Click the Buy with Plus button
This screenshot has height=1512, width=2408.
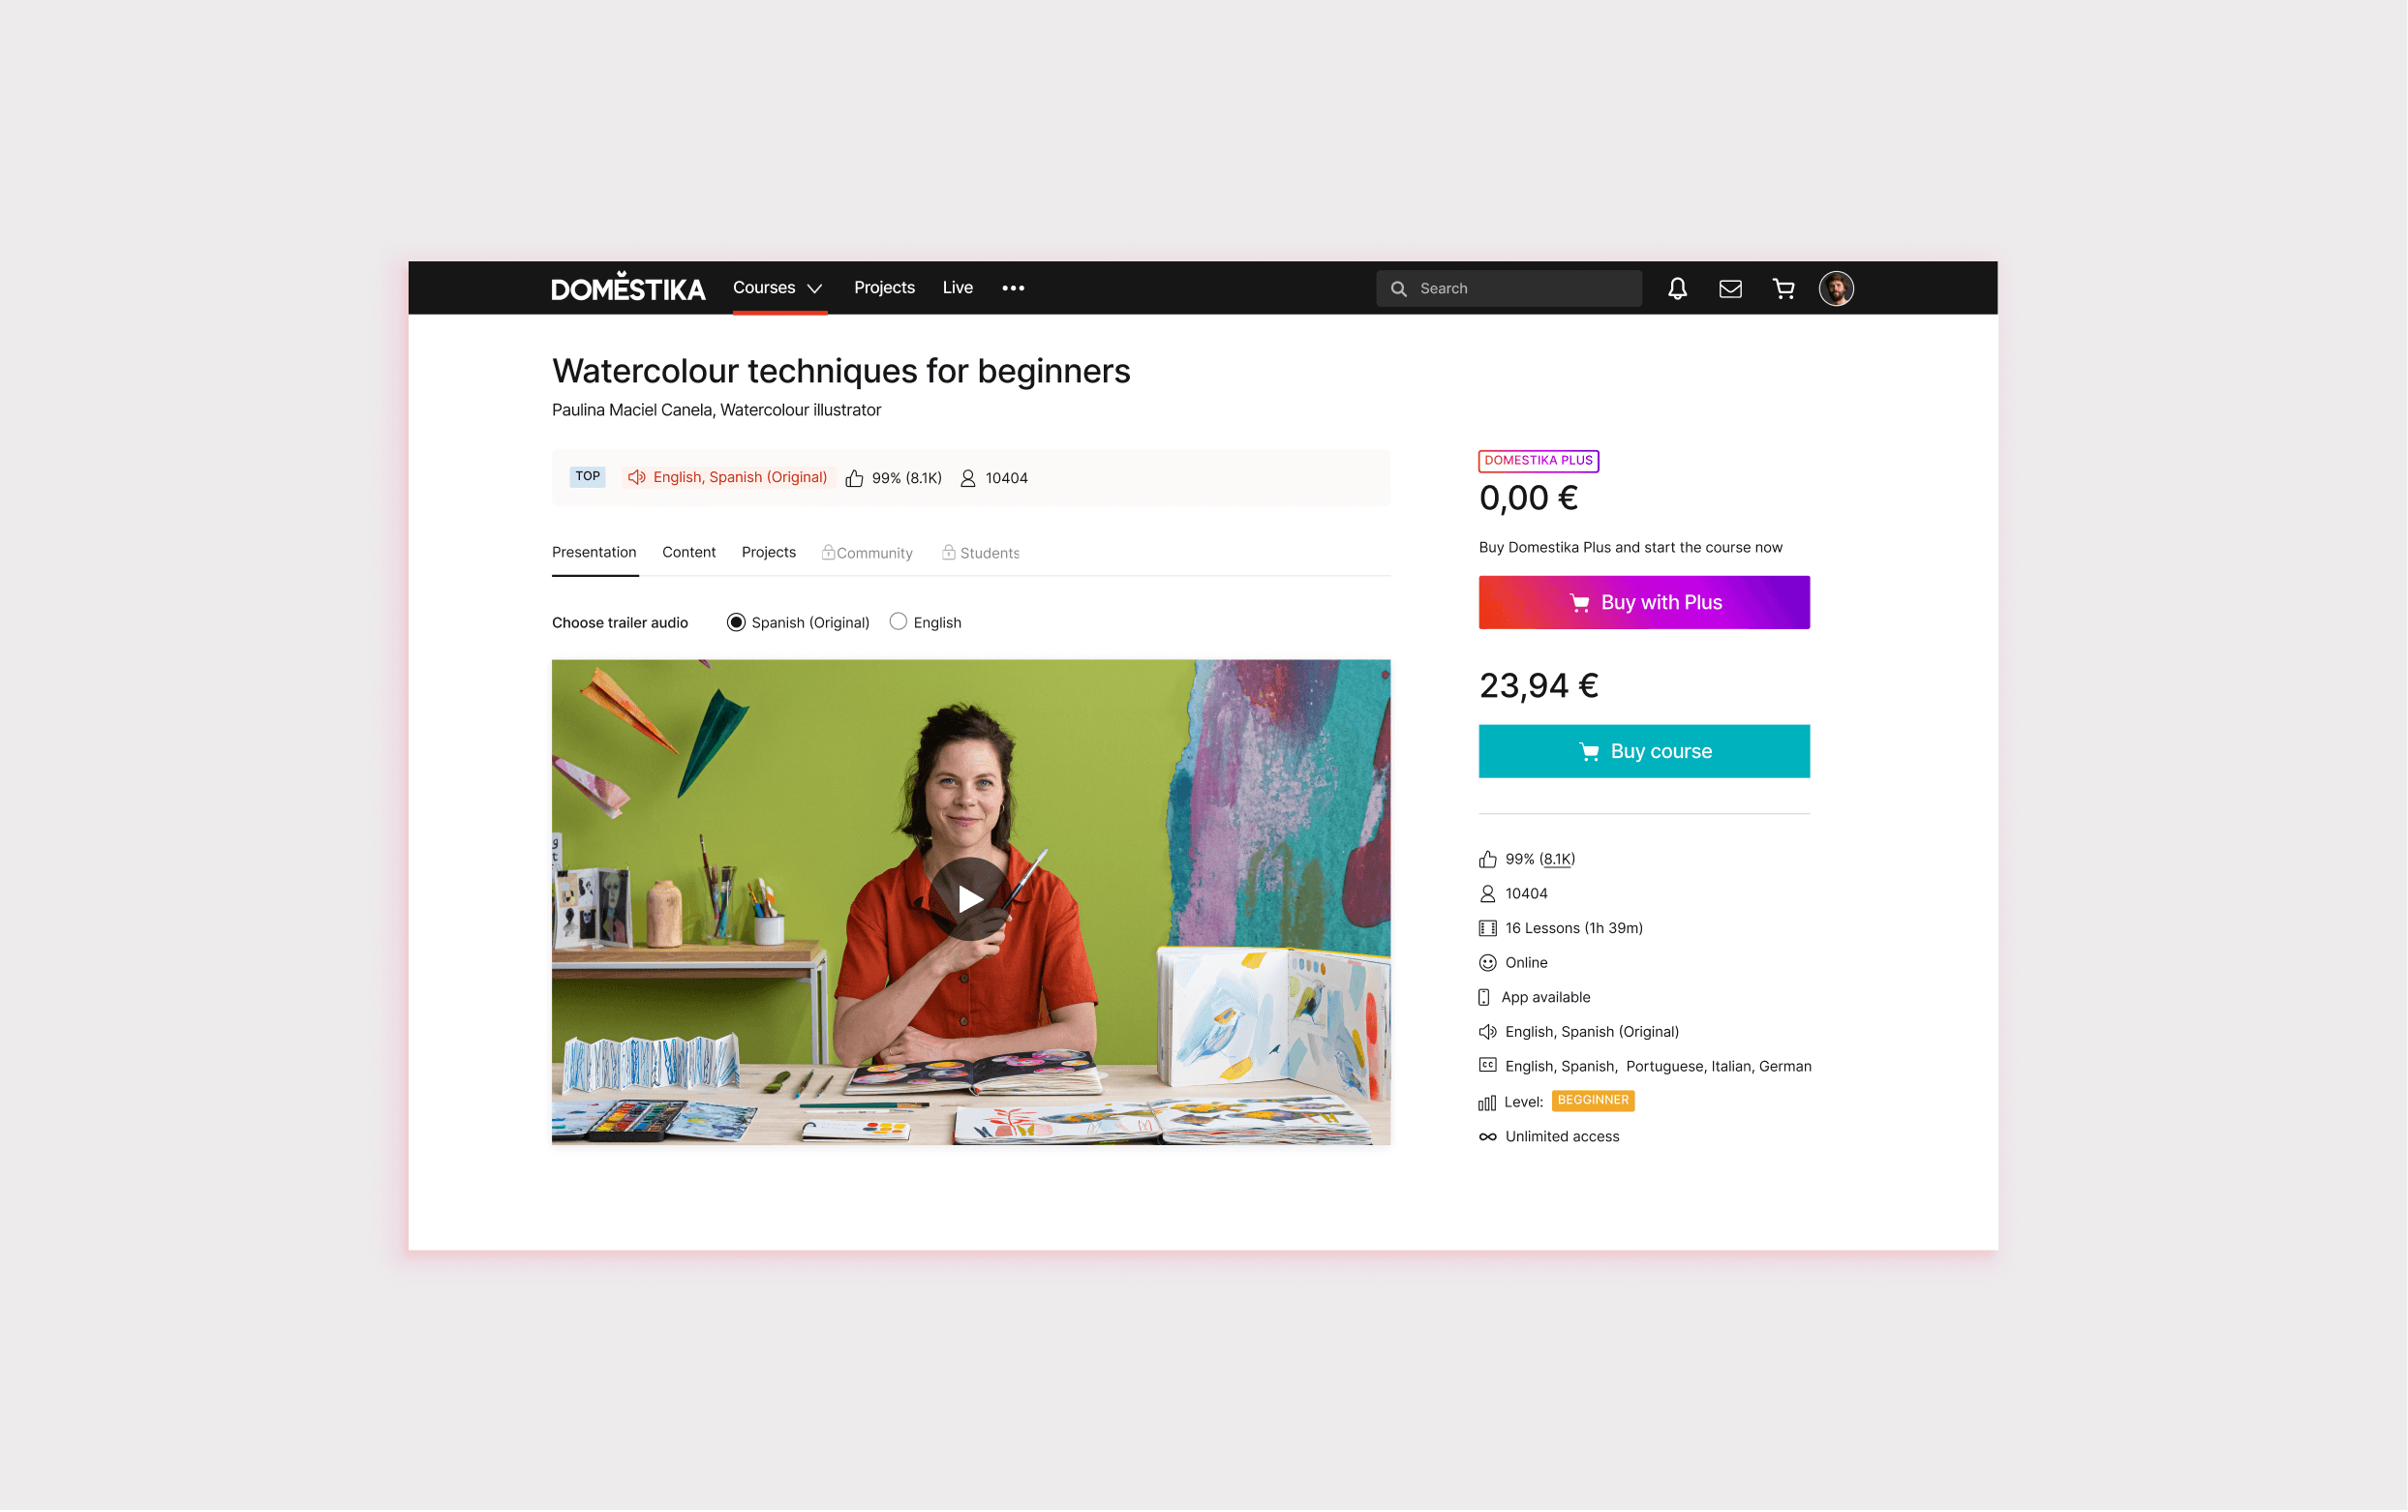point(1644,603)
